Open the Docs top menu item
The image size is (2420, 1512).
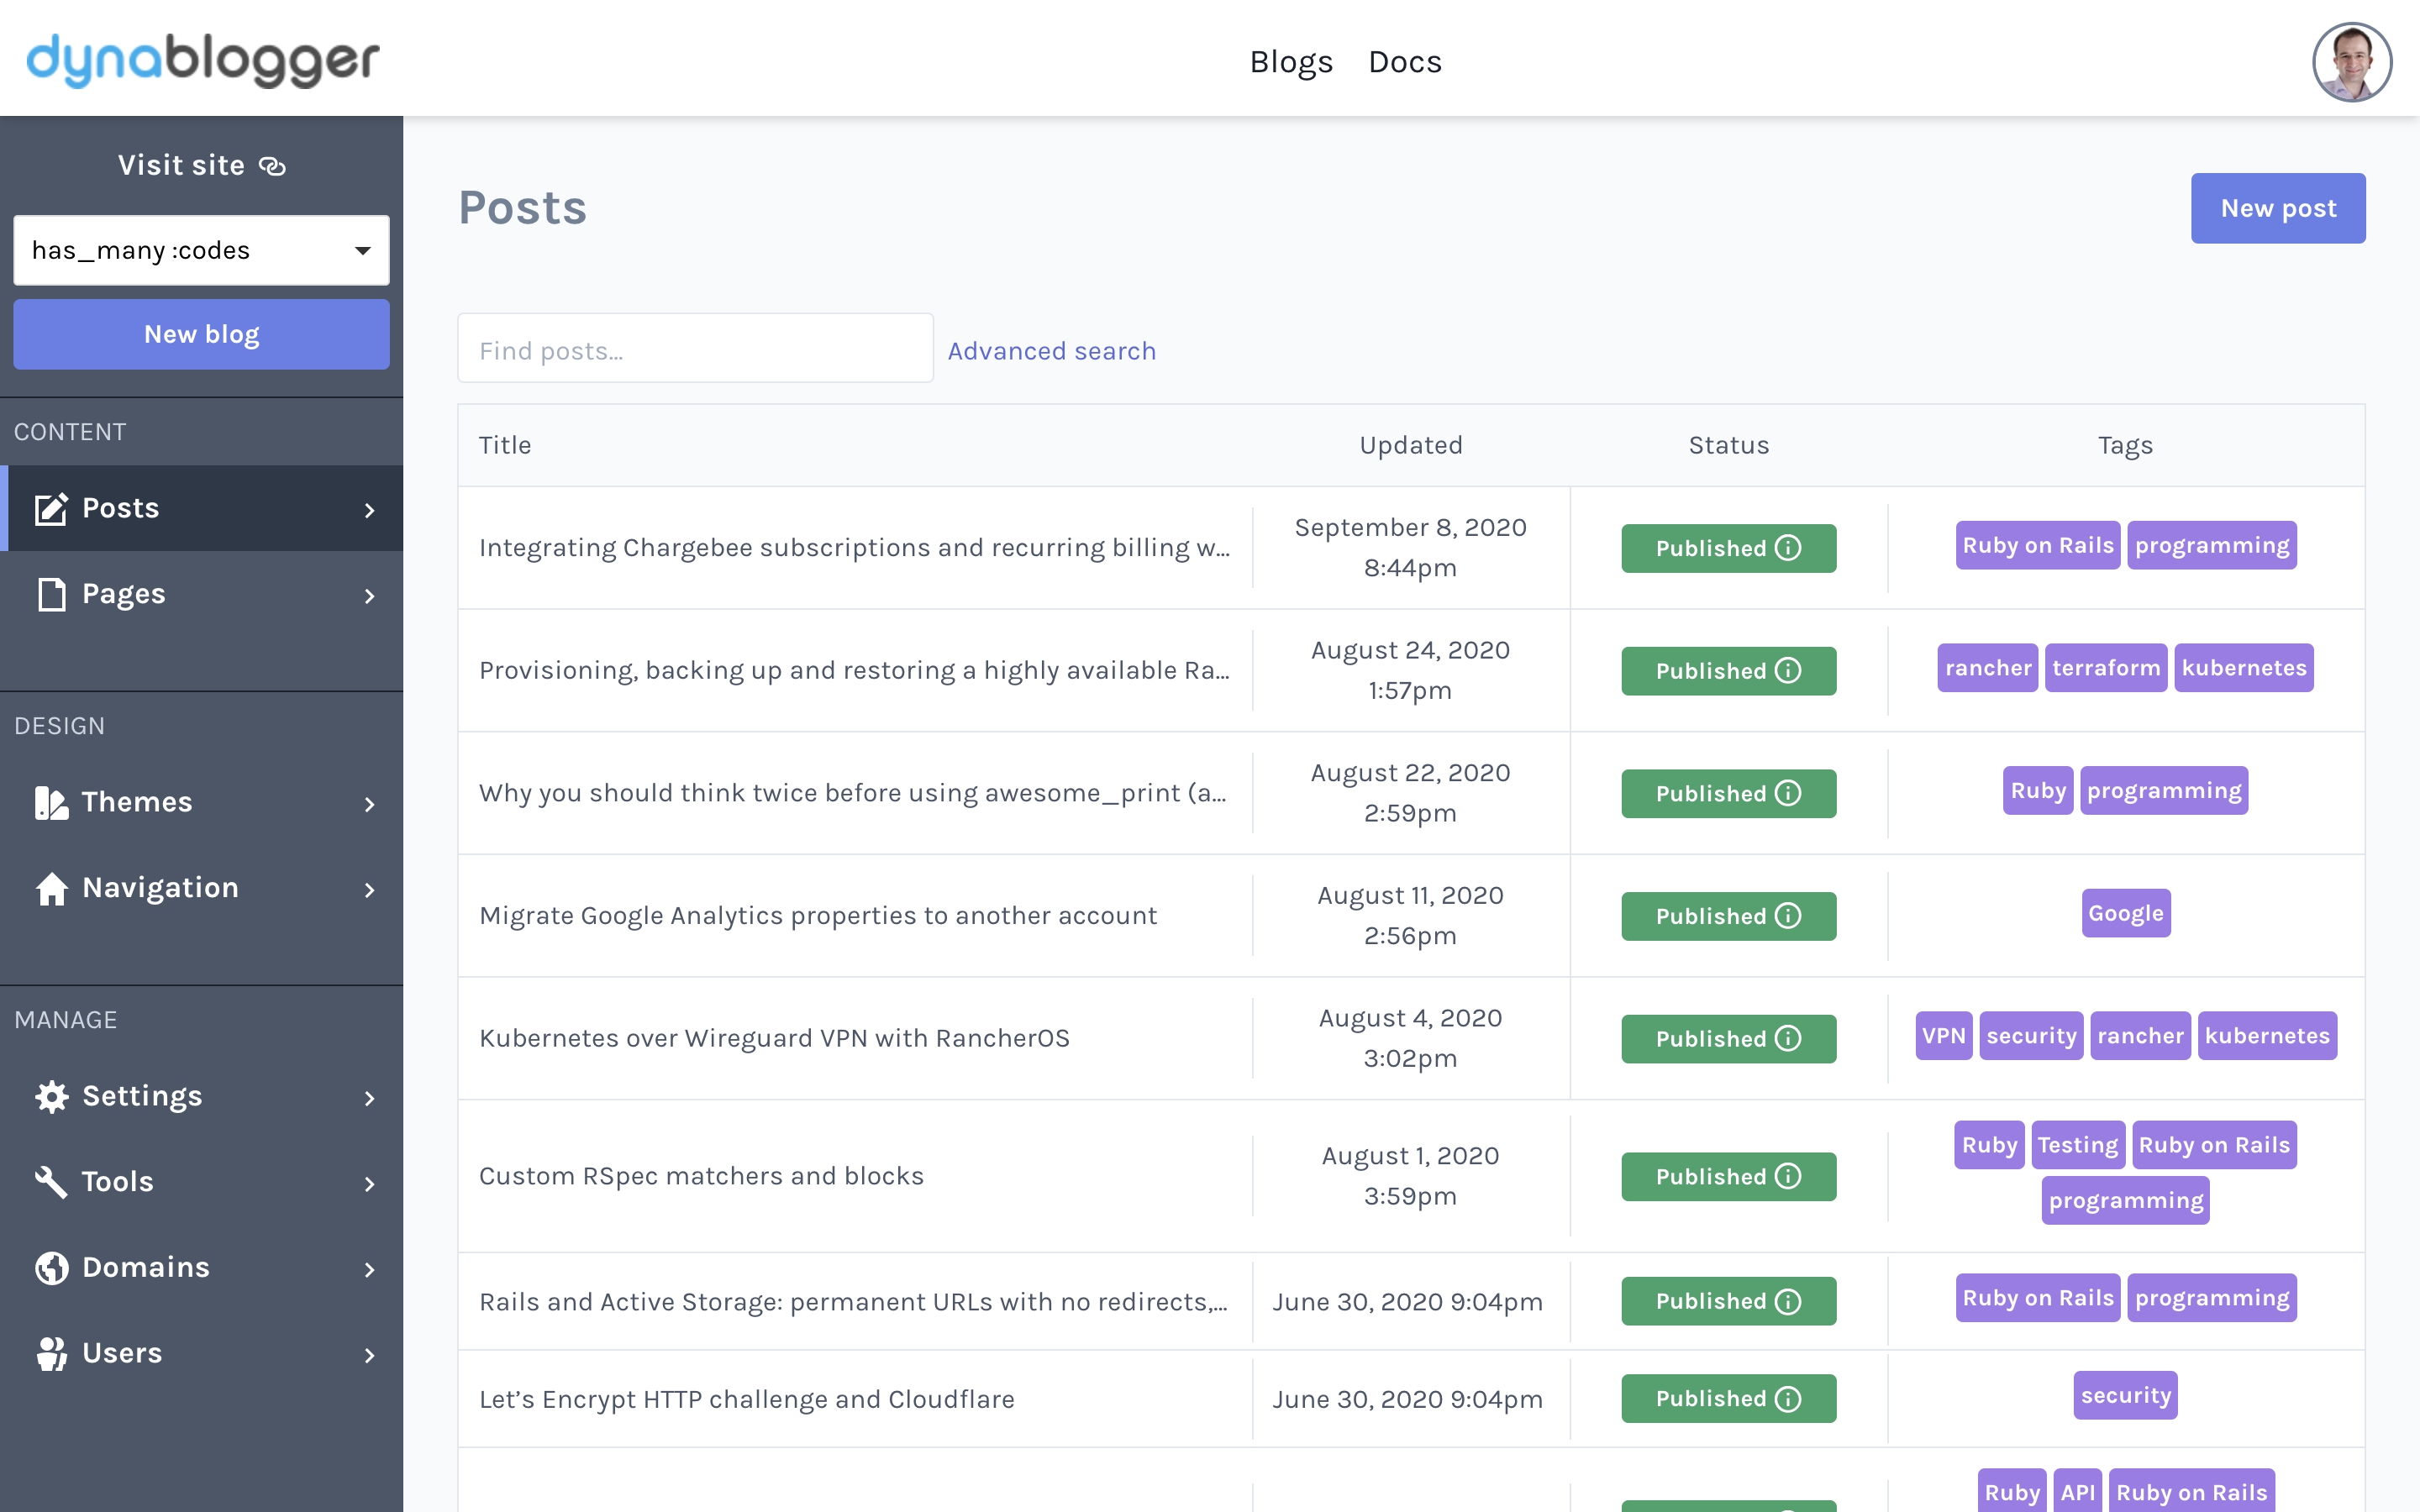(1404, 62)
